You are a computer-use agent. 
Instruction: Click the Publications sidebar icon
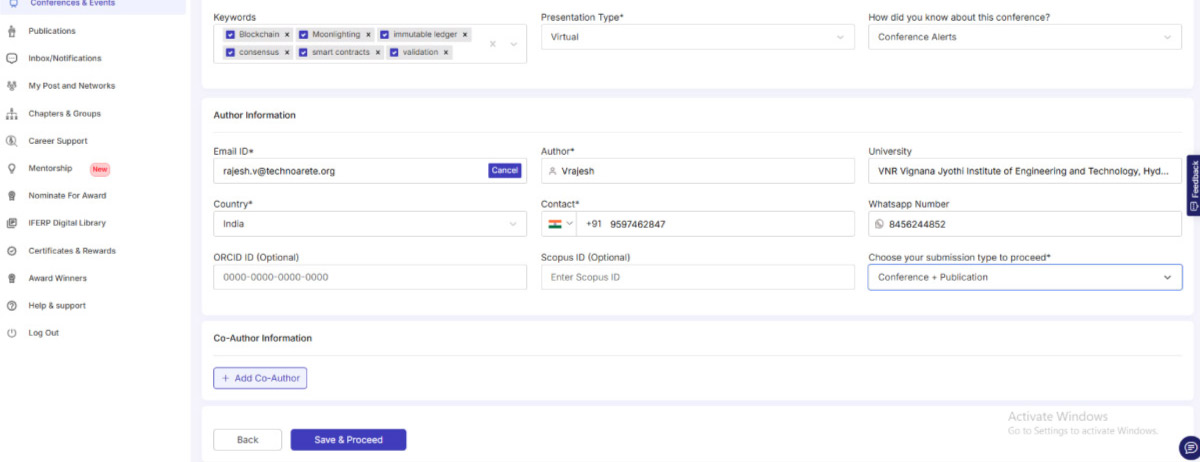[12, 31]
